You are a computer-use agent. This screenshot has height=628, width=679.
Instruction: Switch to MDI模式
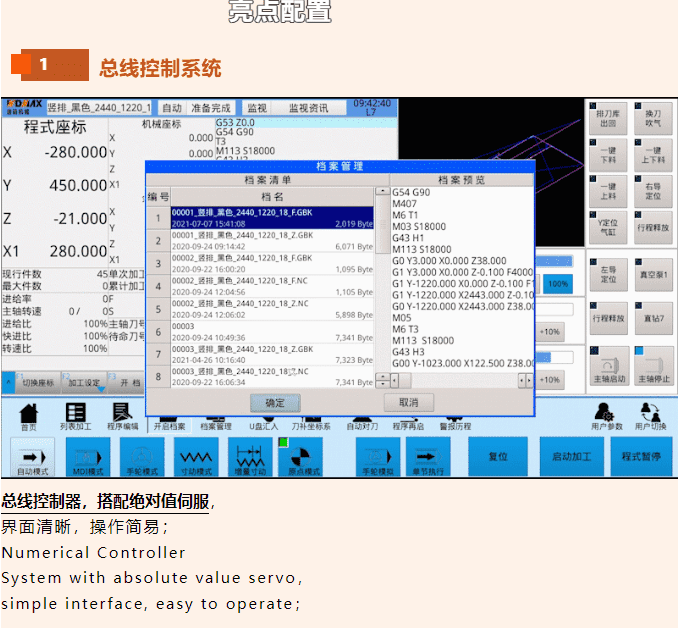click(88, 457)
